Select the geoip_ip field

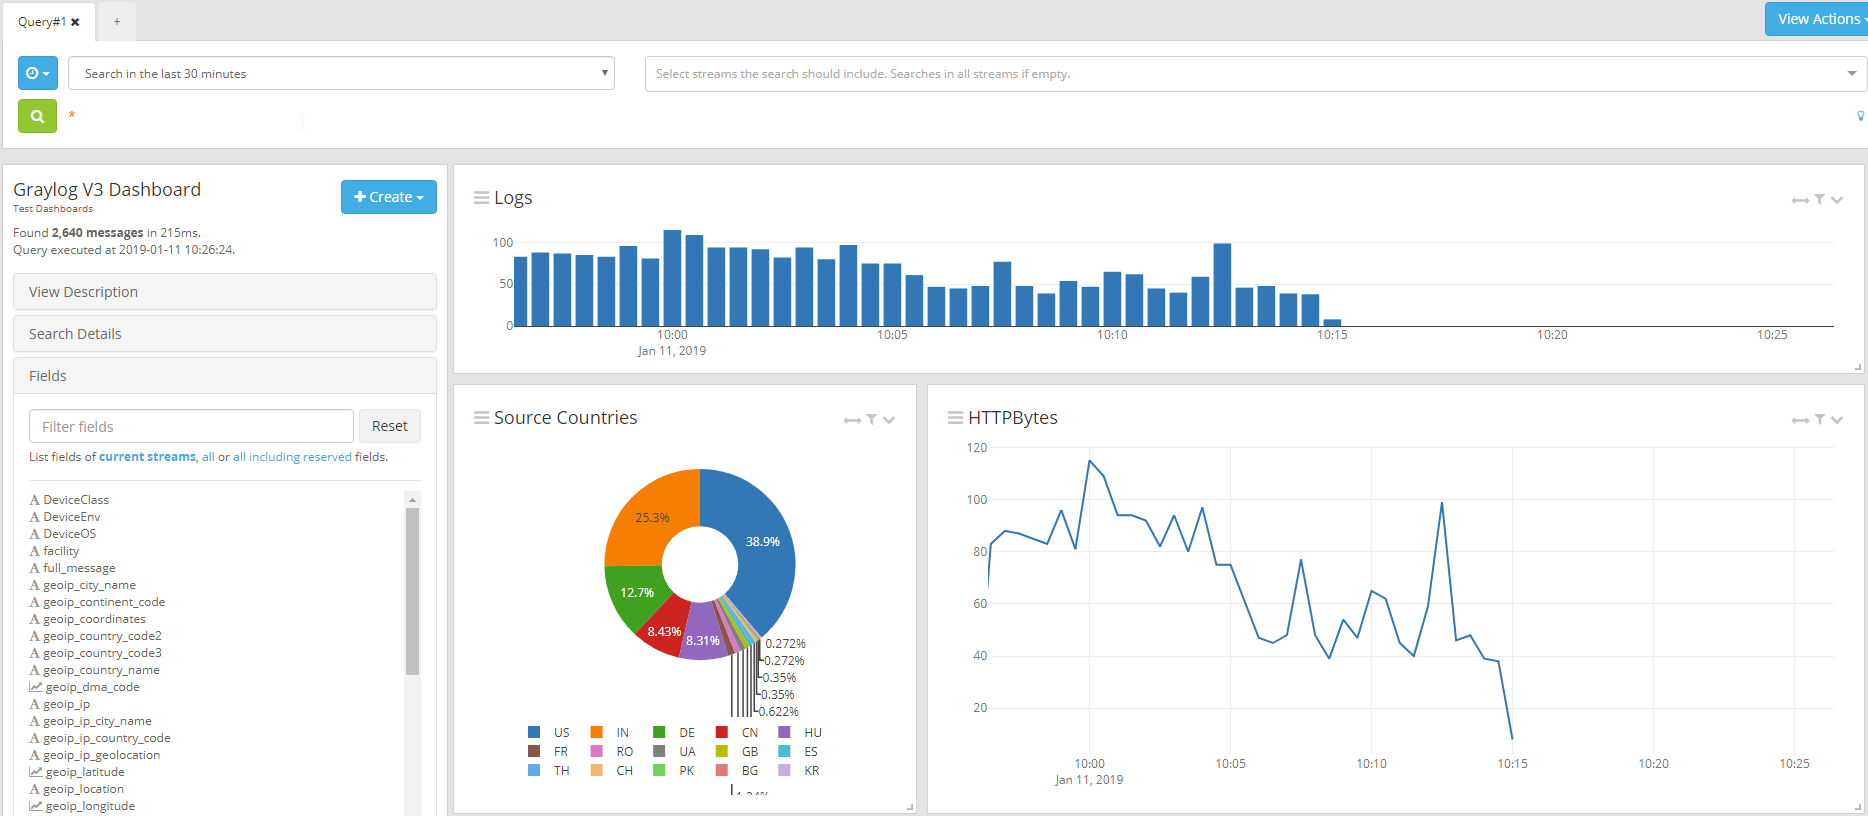[67, 704]
